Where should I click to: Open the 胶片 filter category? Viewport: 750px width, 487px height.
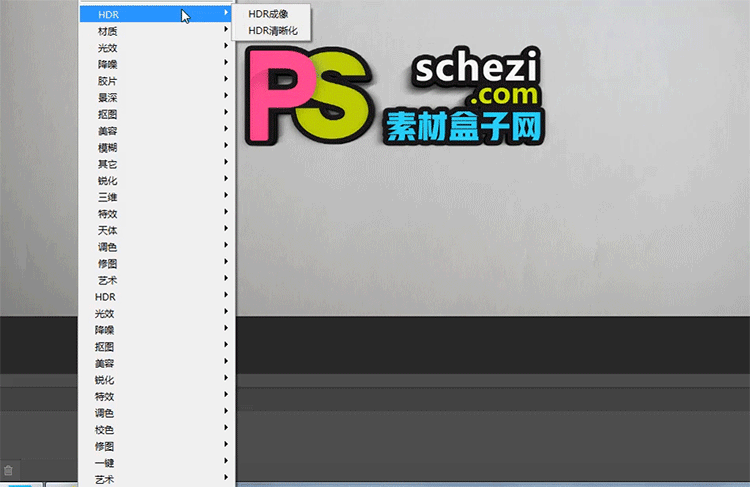tap(156, 81)
